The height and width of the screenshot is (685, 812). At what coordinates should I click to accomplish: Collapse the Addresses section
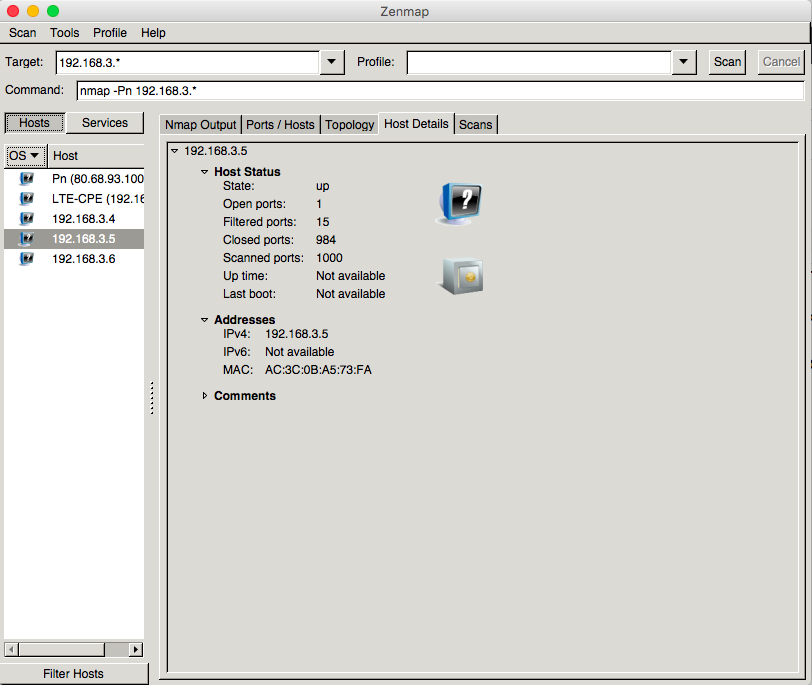(x=205, y=320)
